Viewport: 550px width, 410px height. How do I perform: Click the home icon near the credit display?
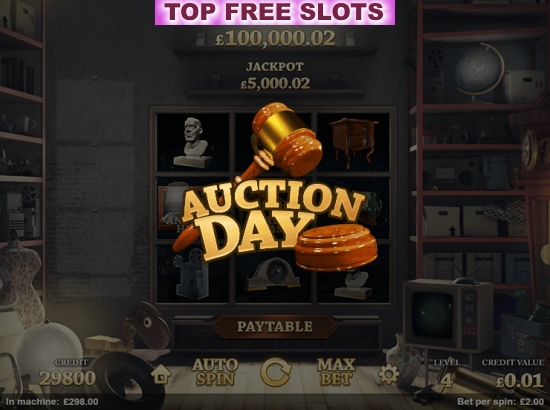tap(161, 374)
